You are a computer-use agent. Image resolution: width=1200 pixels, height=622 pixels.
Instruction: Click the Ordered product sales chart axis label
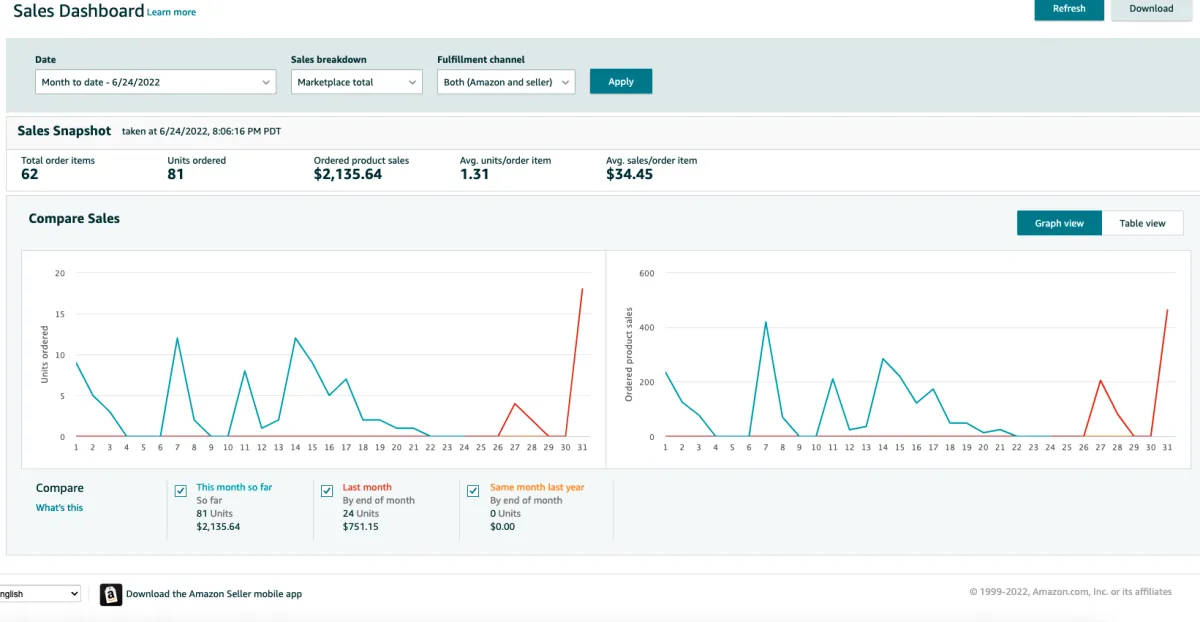tap(629, 354)
